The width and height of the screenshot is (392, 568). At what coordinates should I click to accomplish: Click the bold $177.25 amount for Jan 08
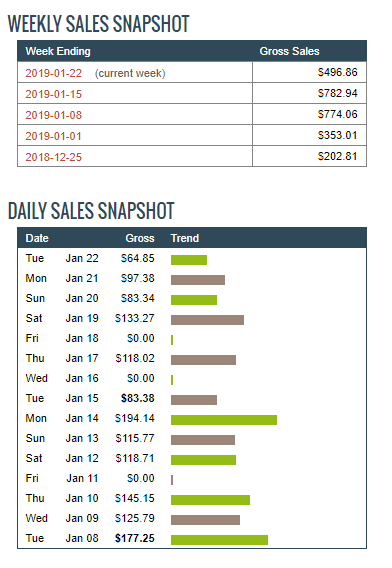135,538
